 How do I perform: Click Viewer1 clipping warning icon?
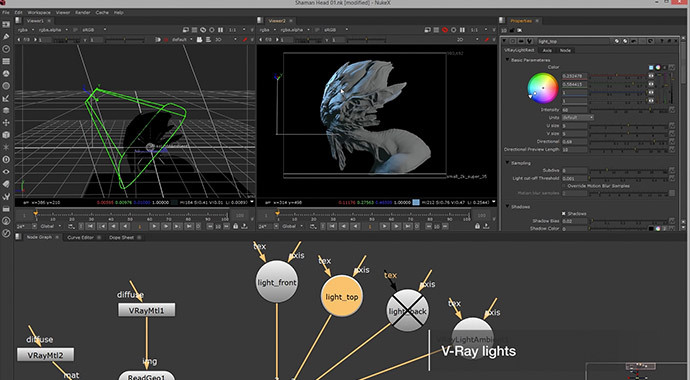[x=186, y=30]
